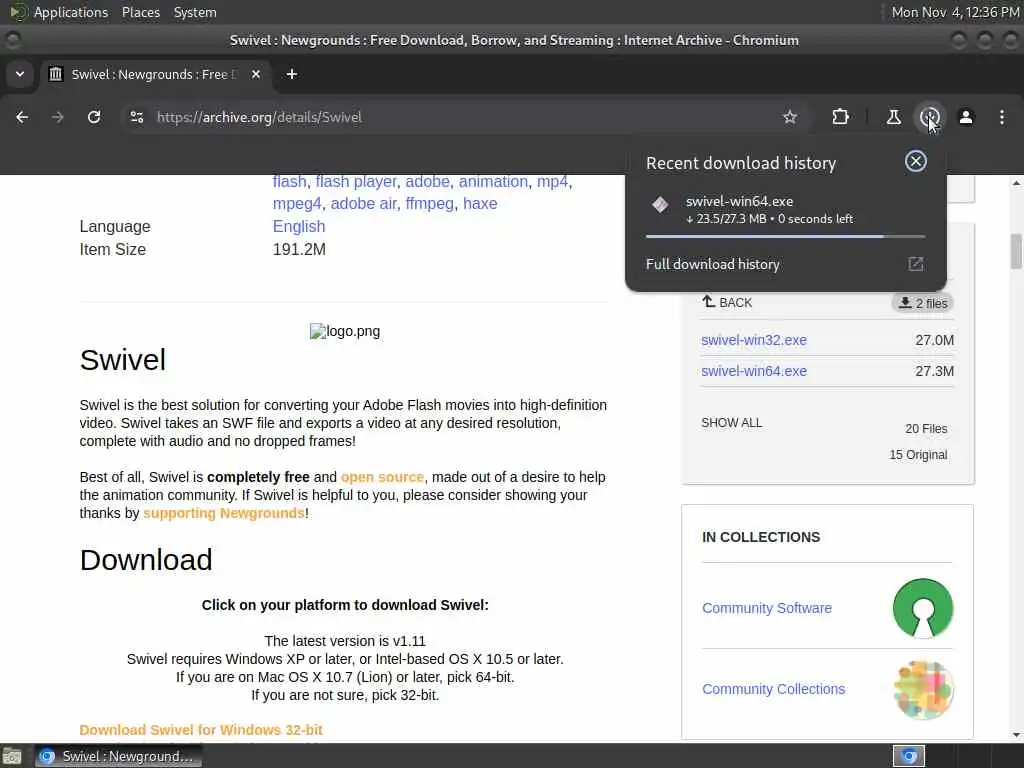
Task: Open the mpeg4 topic tag
Action: click(297, 204)
